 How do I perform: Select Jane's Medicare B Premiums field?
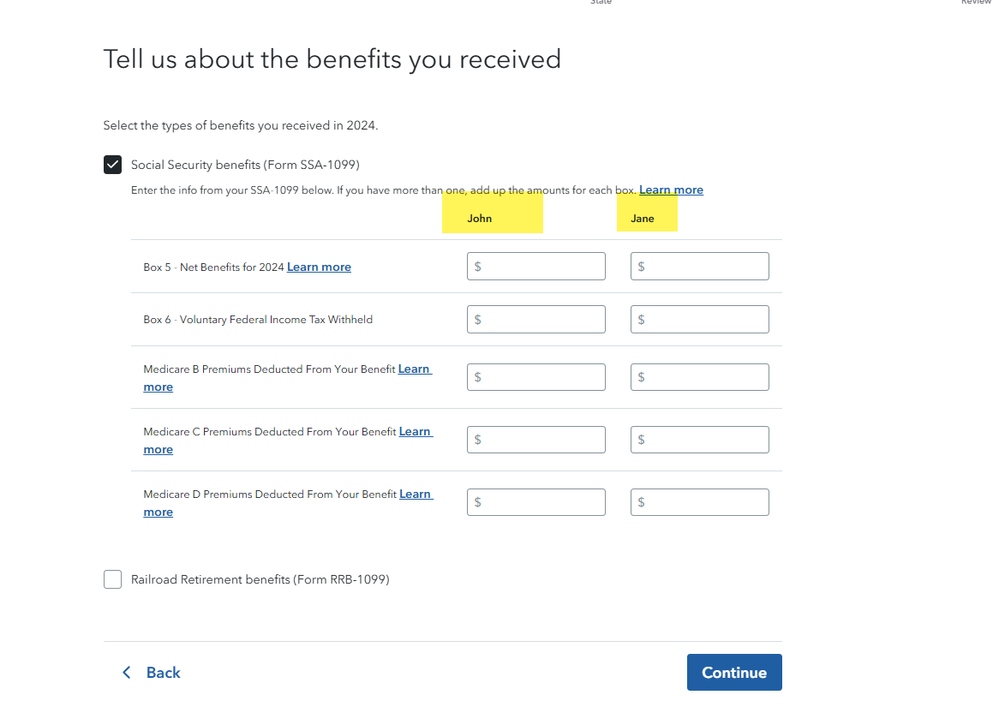[x=700, y=377]
